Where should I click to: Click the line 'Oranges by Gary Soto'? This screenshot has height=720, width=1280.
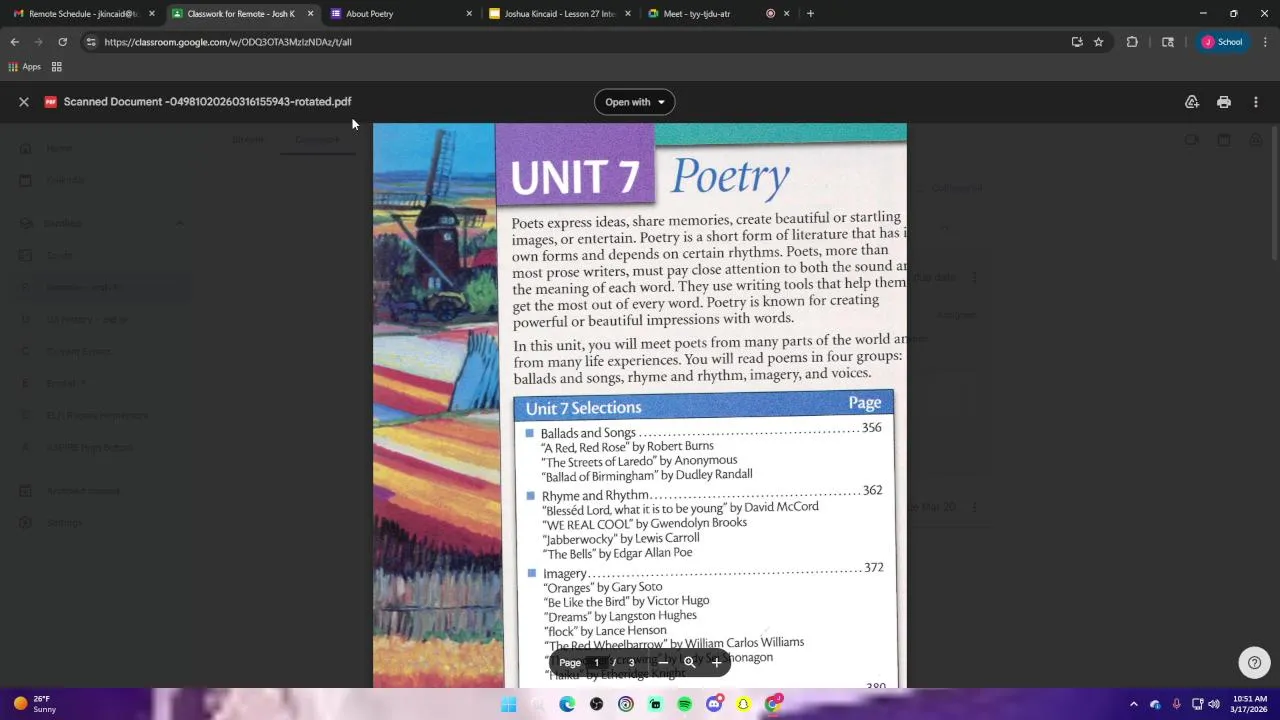point(603,588)
